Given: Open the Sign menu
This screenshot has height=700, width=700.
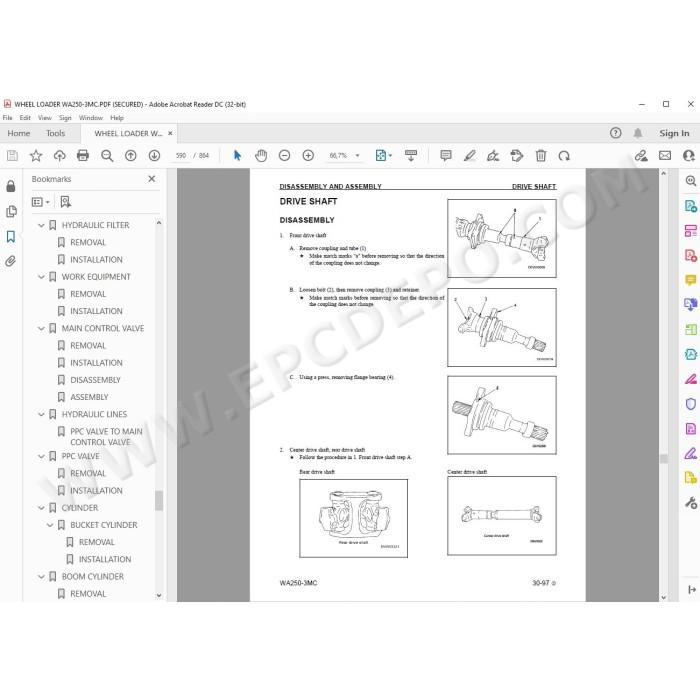Looking at the screenshot, I should 65,118.
